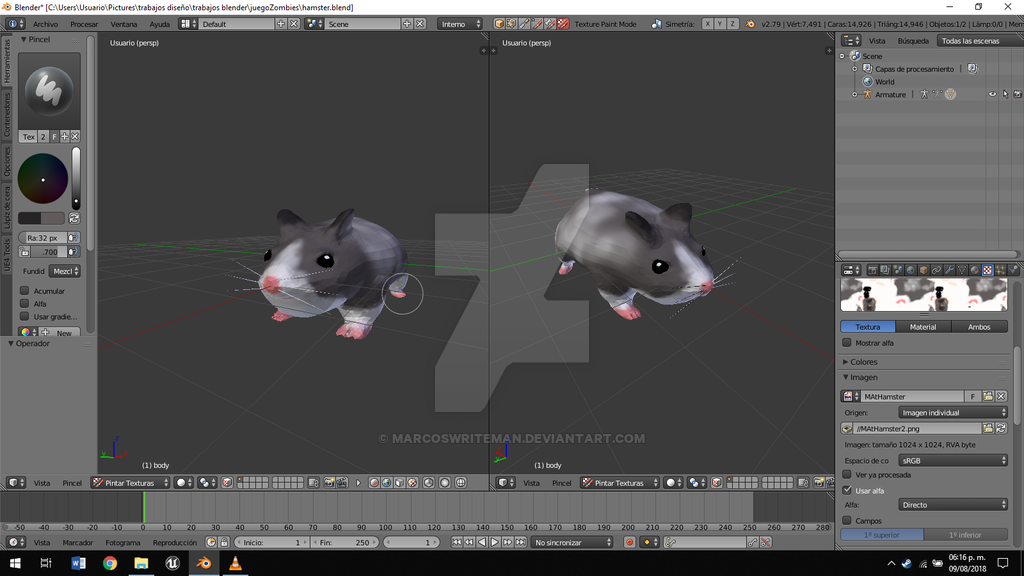The width and height of the screenshot is (1024, 576).
Task: Open Microsoft Word from the taskbar
Action: click(78, 563)
